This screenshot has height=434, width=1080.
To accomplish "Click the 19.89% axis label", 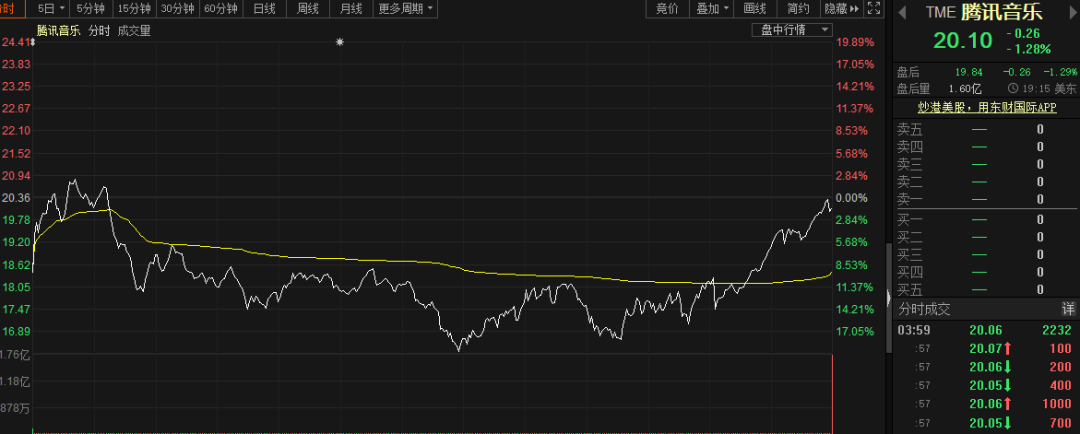I will [855, 42].
